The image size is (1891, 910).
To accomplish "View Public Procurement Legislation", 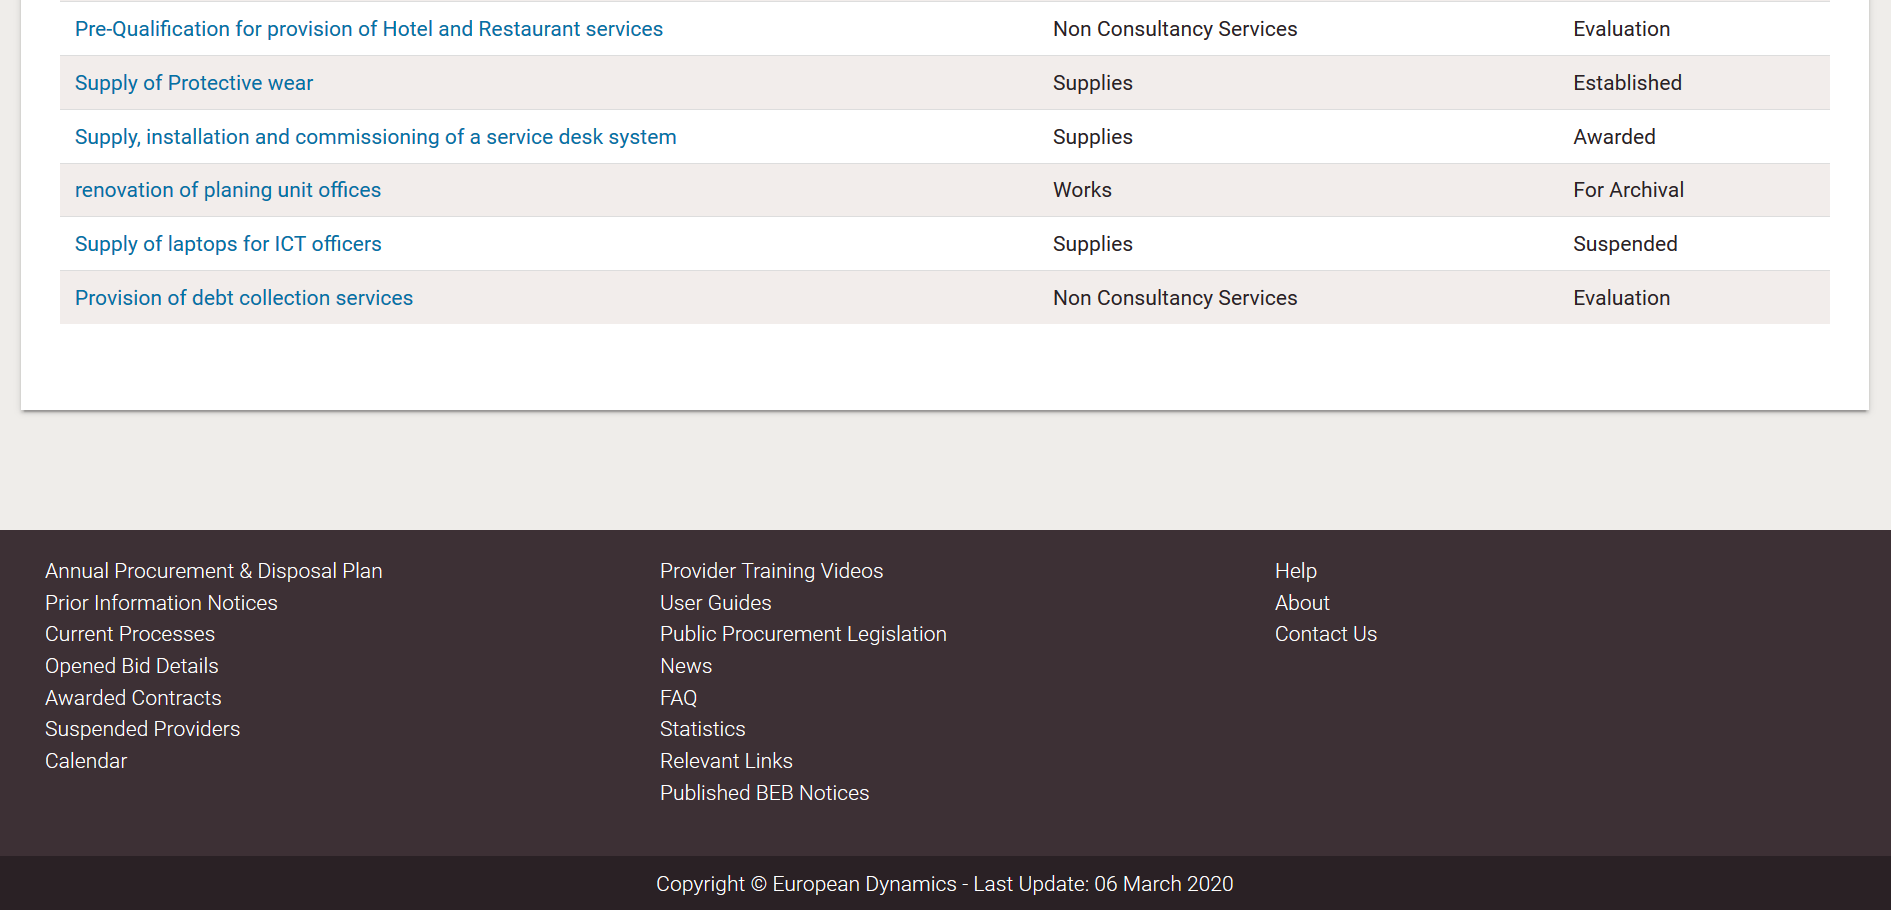I will click(803, 634).
